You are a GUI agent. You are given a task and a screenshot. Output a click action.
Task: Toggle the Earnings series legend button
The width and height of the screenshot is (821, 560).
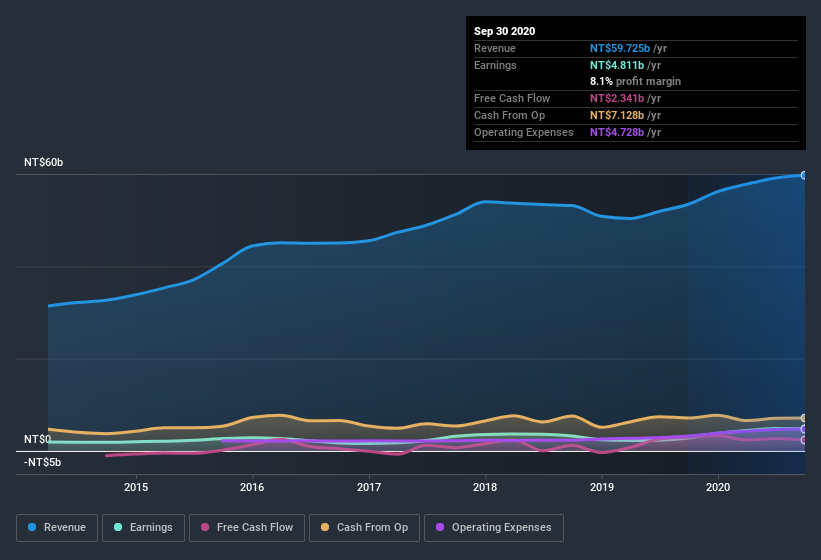coord(143,528)
